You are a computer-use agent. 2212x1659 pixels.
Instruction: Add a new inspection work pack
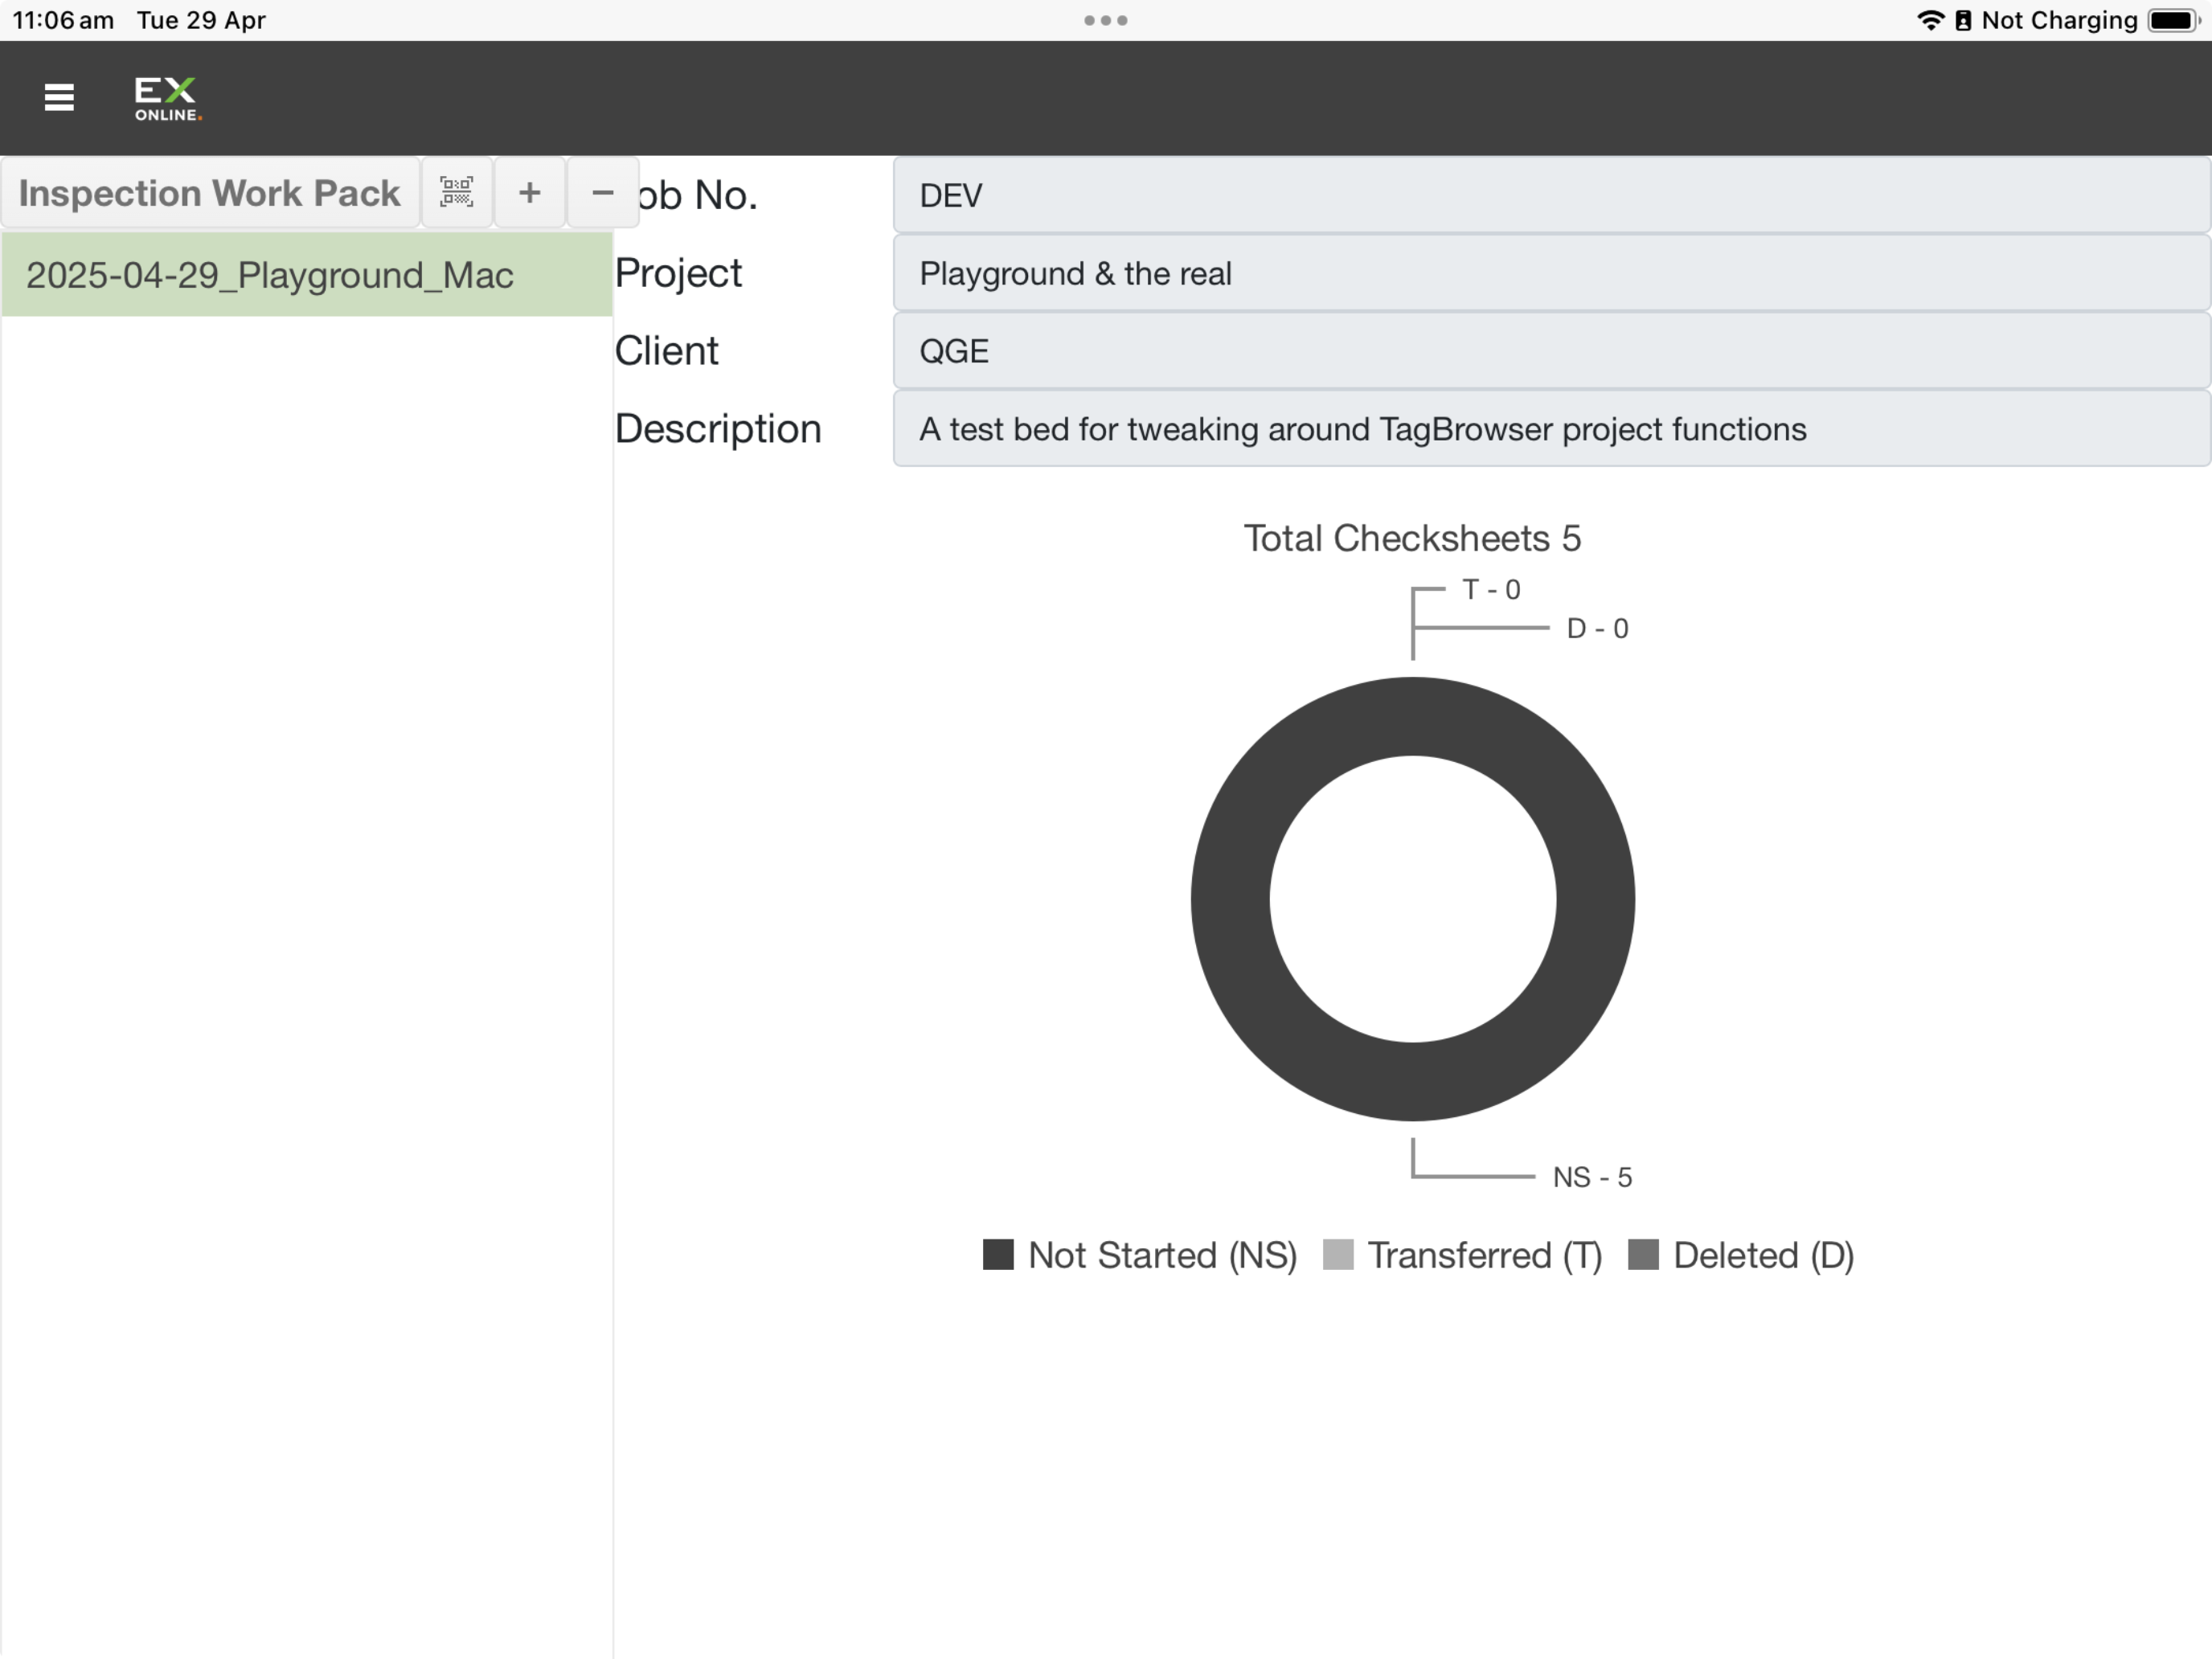(530, 192)
